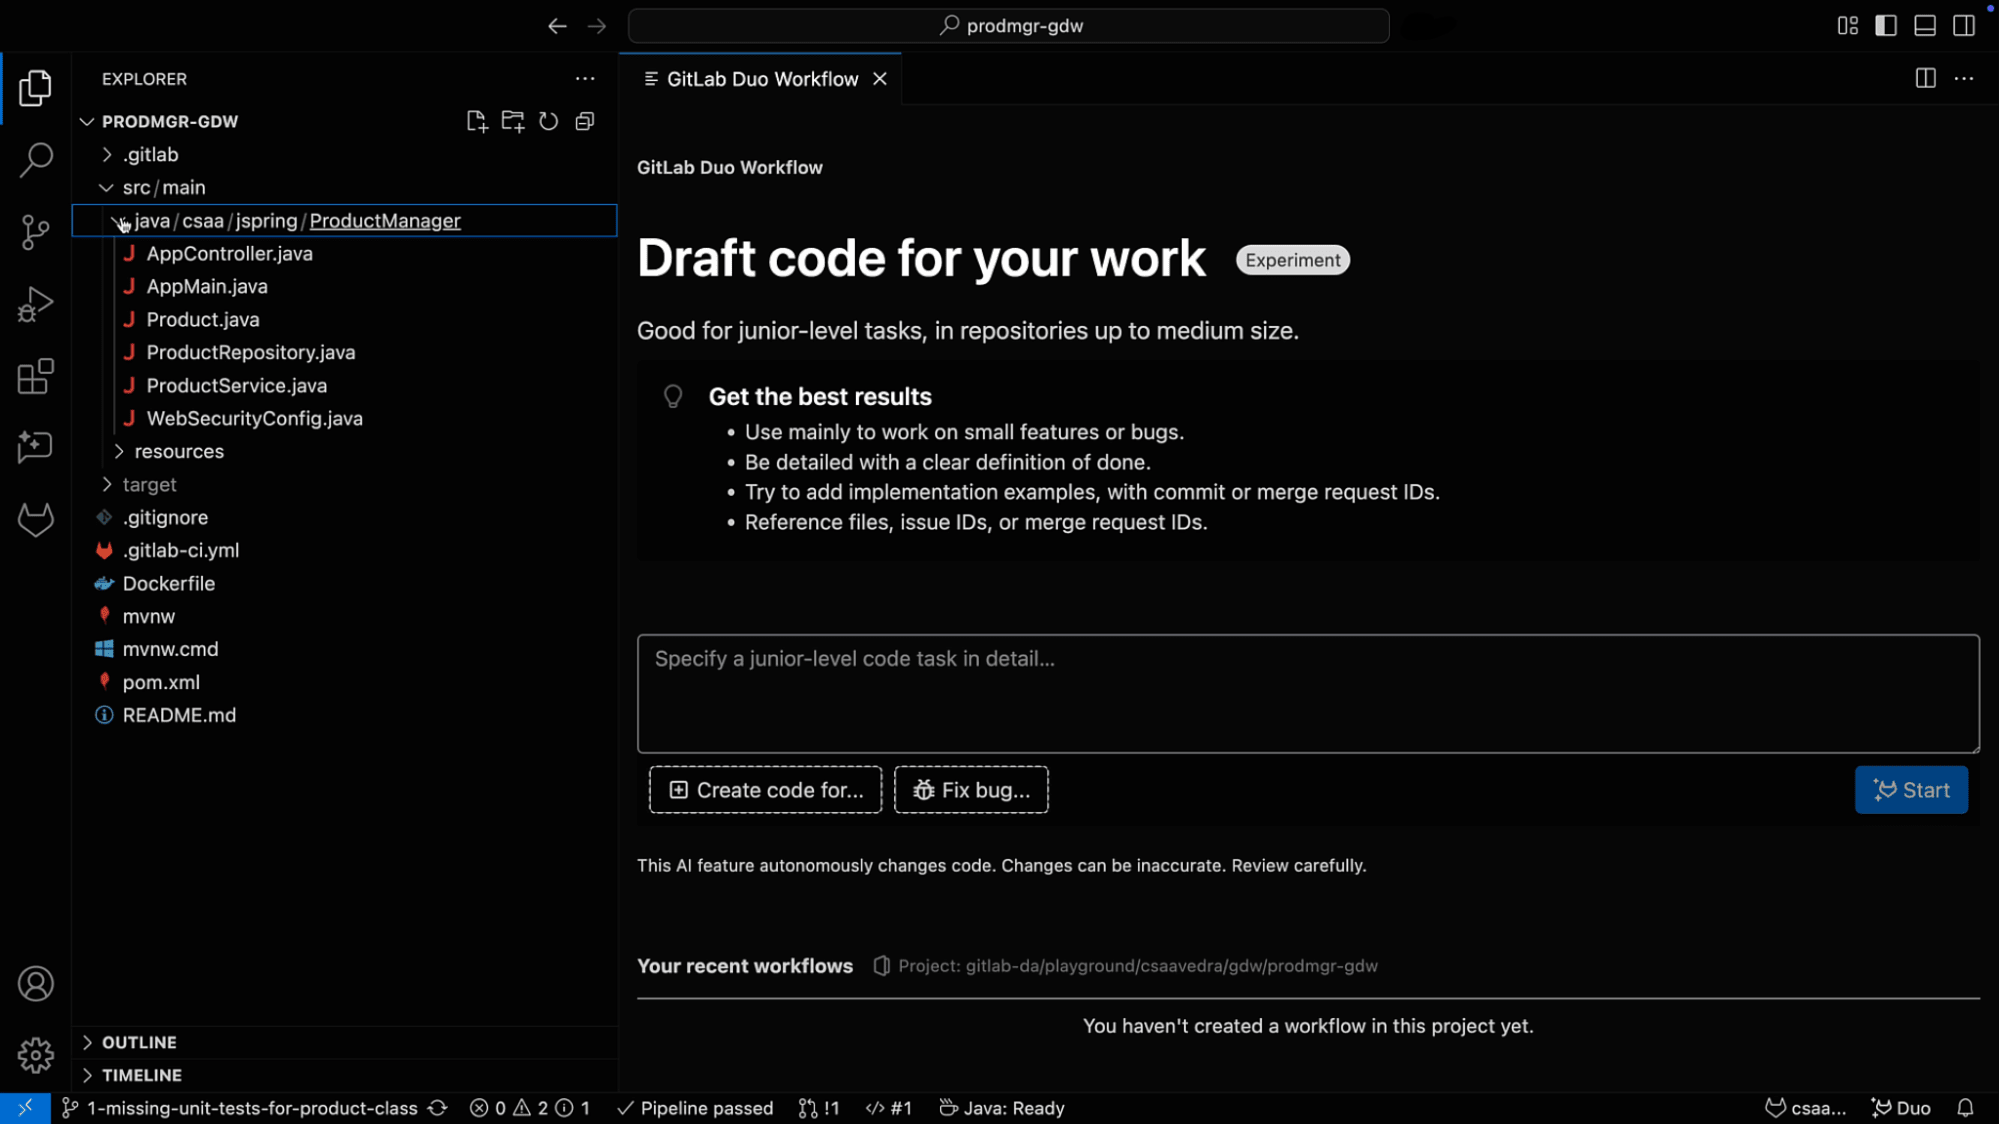Viewport: 1999px width, 1125px height.
Task: Collapse the src/main folder
Action: [107, 187]
